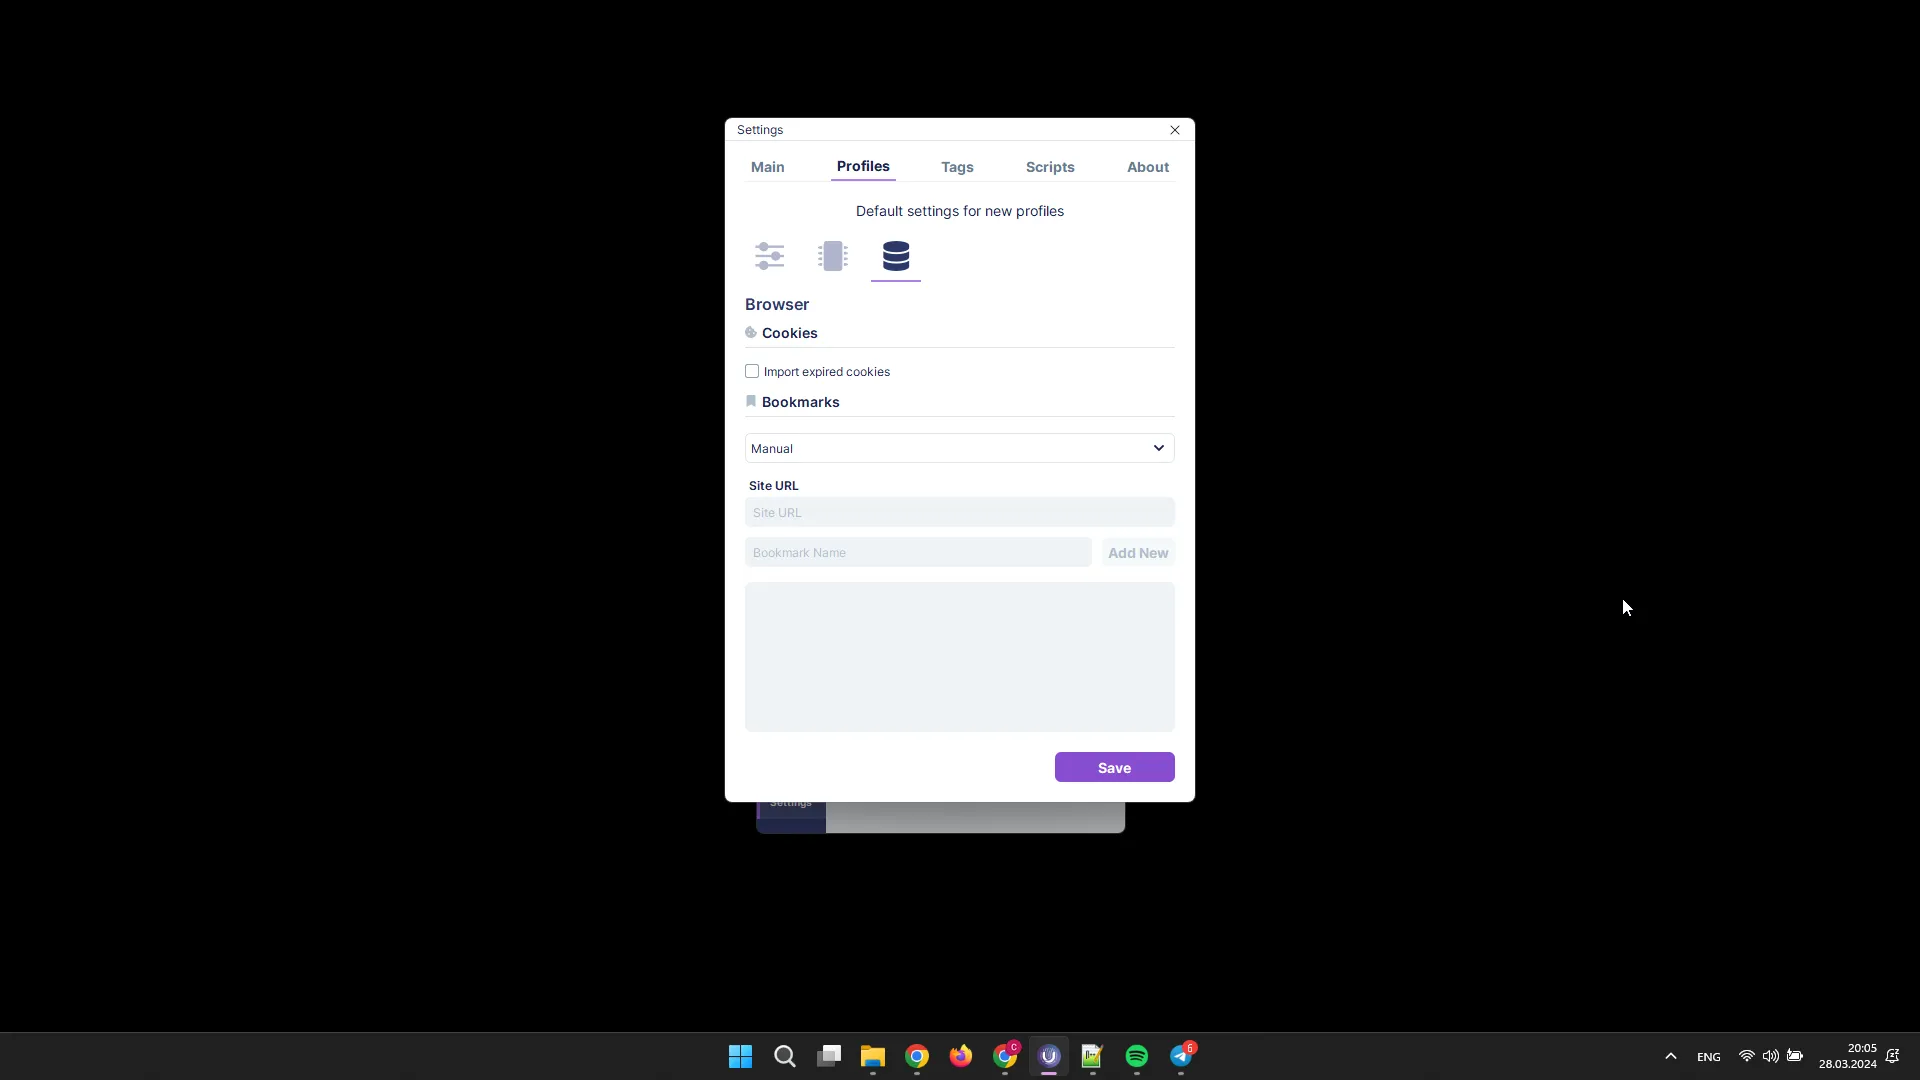1920x1080 pixels.
Task: Click the list/columns icon in profile settings
Action: pyautogui.click(x=833, y=256)
